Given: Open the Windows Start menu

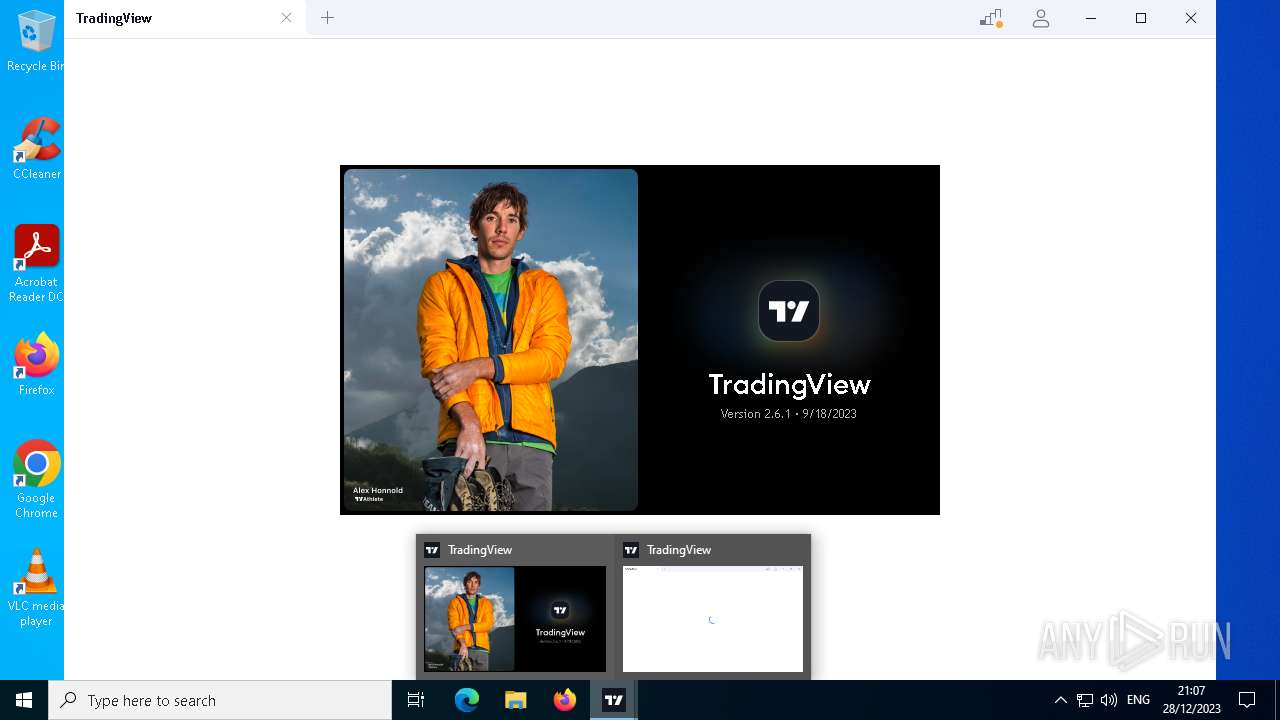Looking at the screenshot, I should (24, 700).
